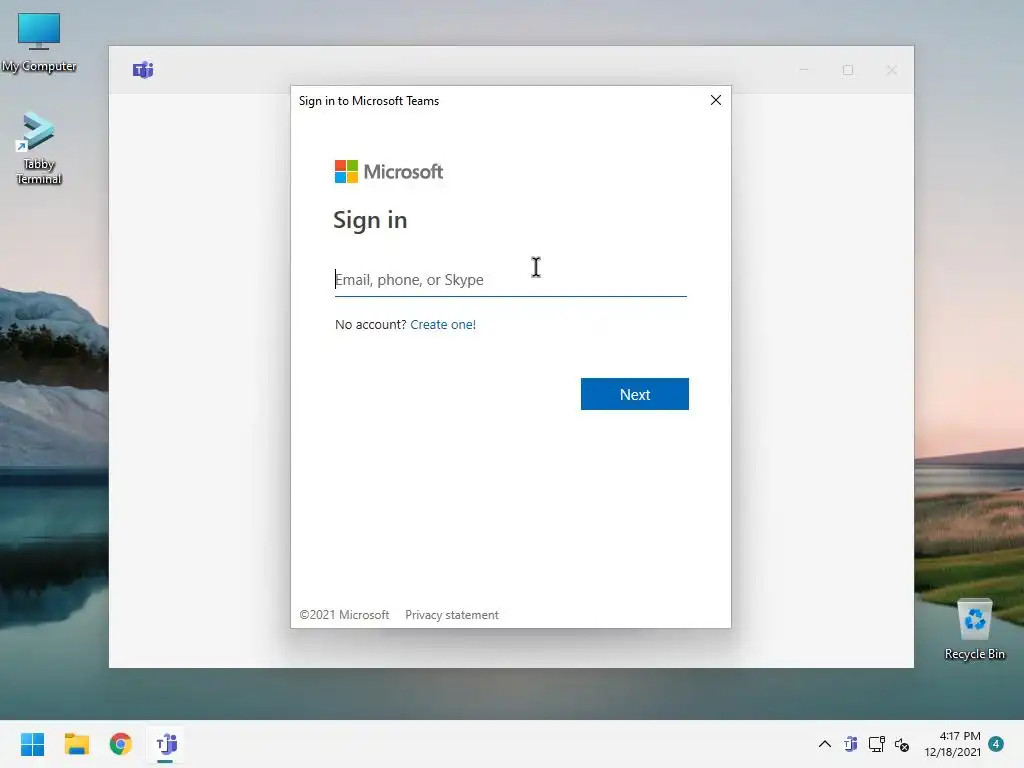Maximize the Teams background window

pos(848,70)
